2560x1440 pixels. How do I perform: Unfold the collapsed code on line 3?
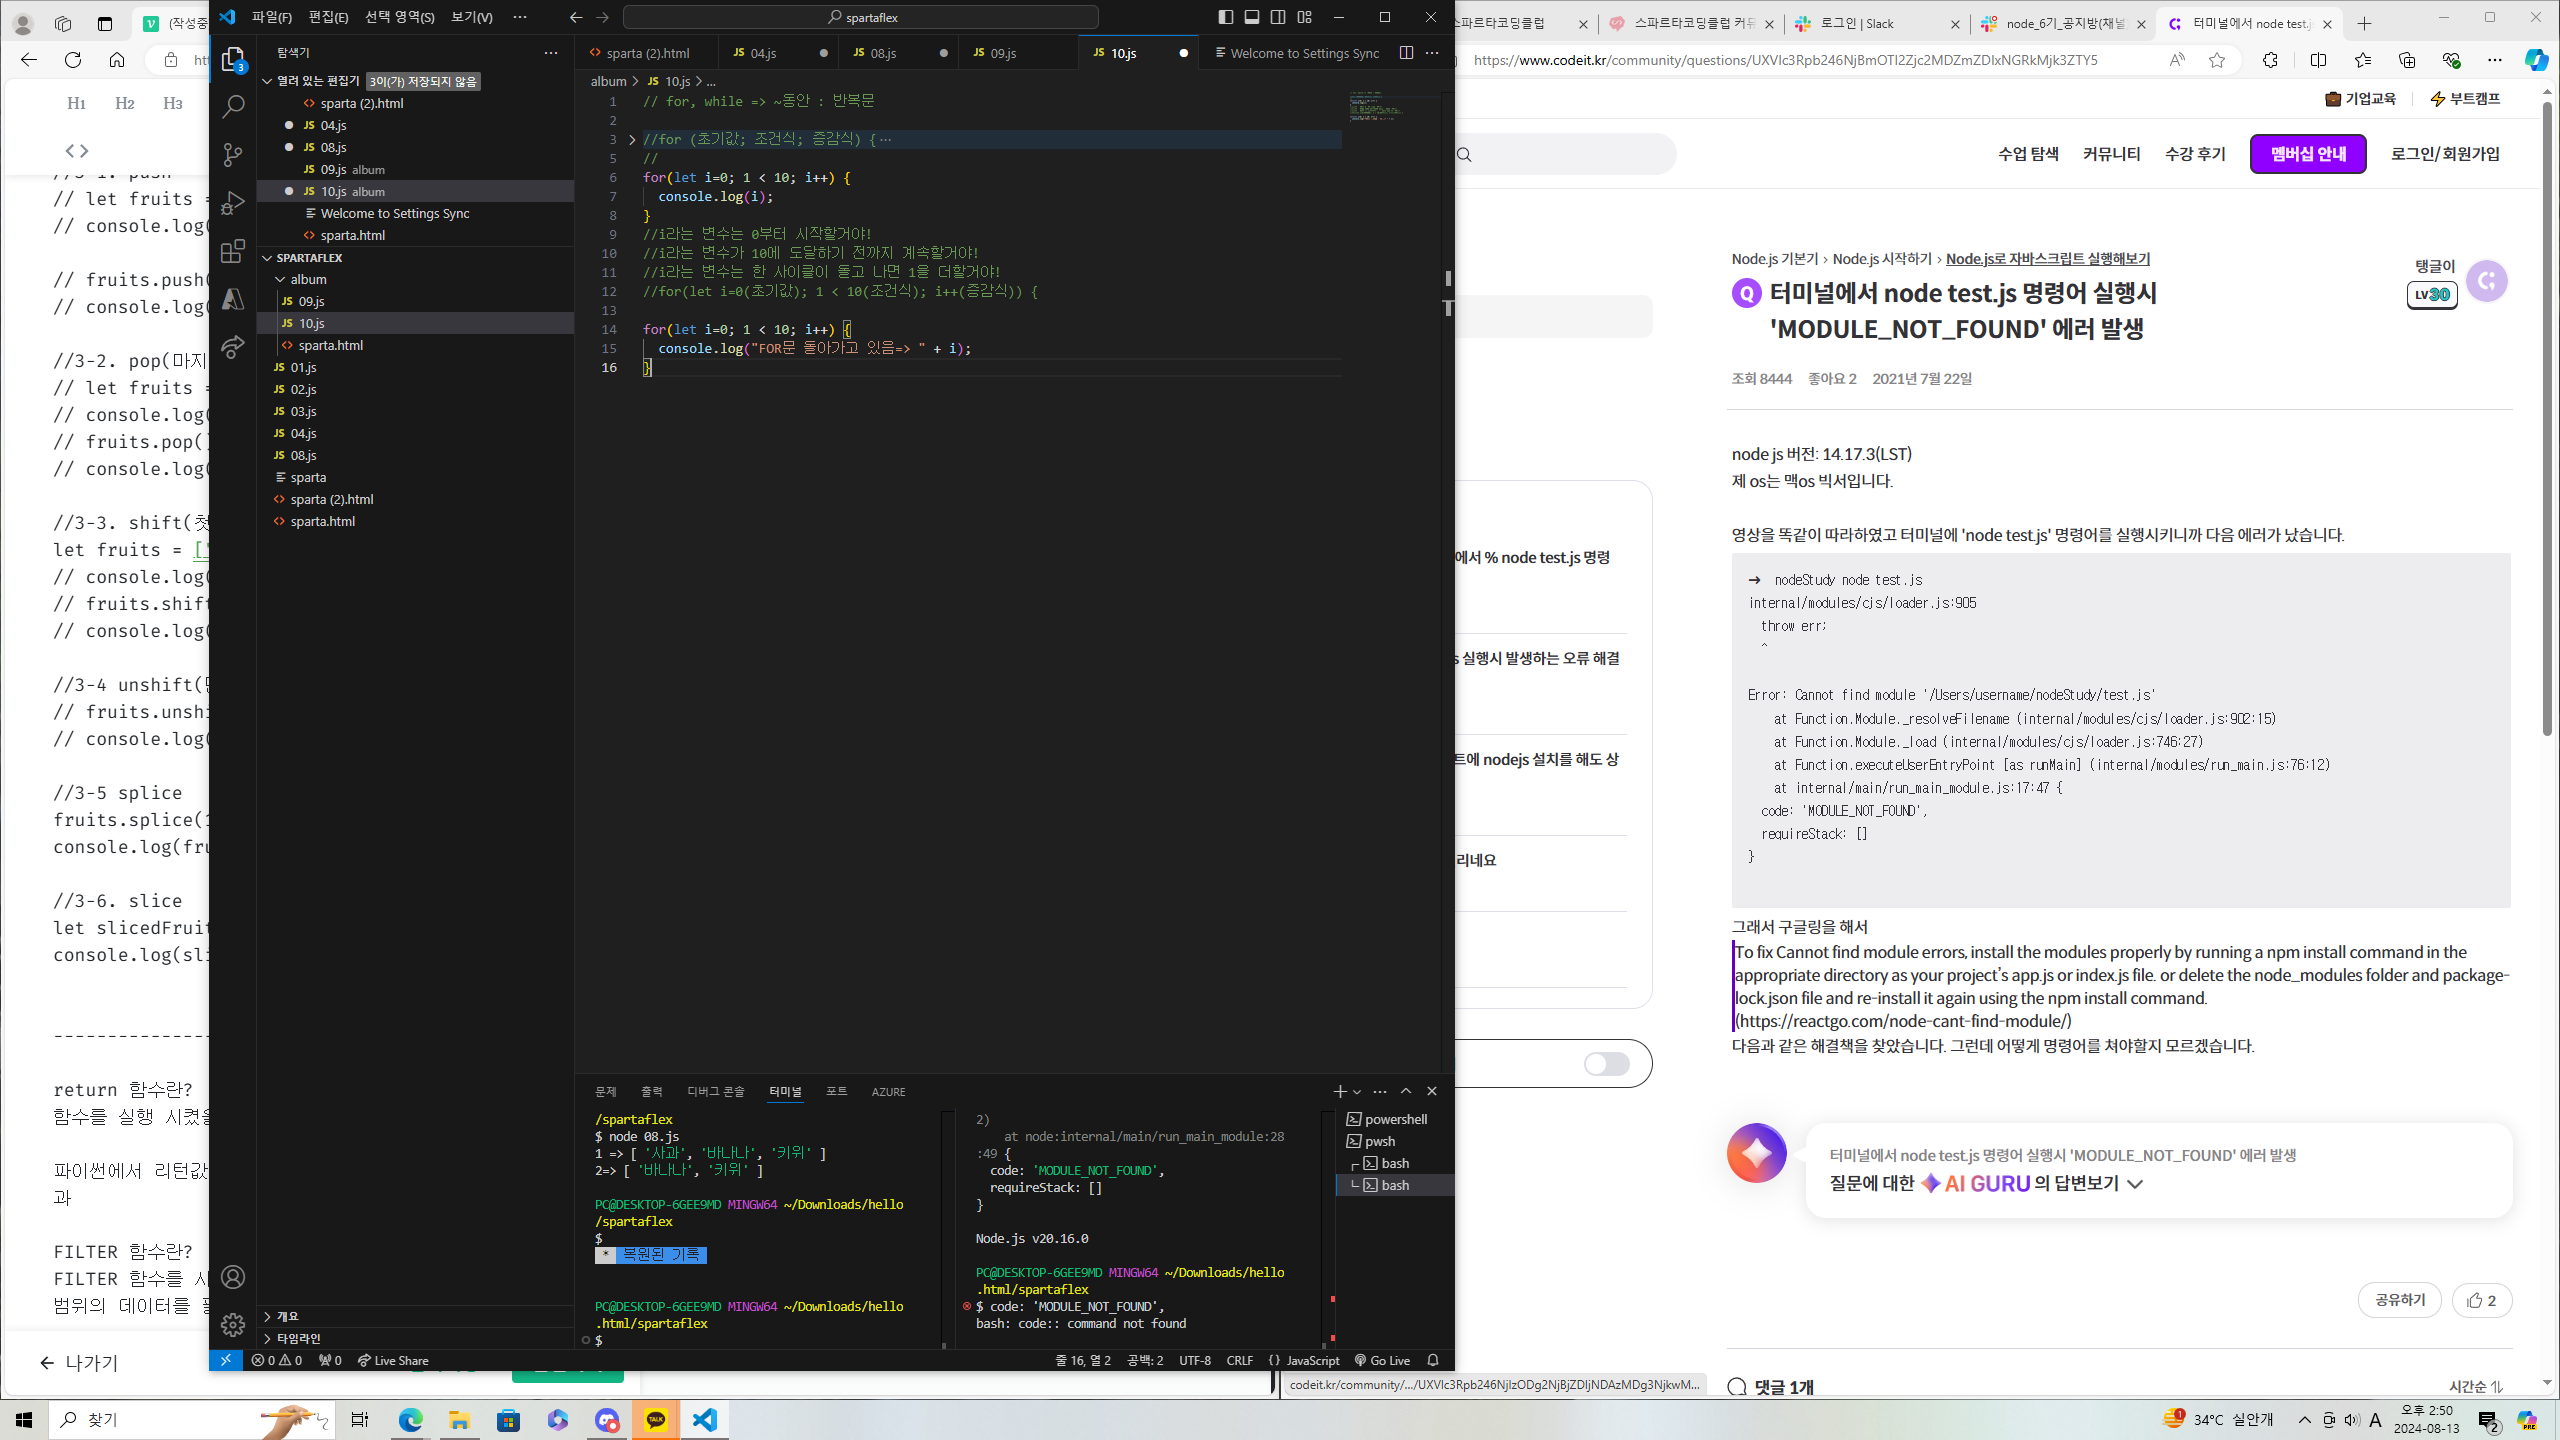[x=632, y=139]
